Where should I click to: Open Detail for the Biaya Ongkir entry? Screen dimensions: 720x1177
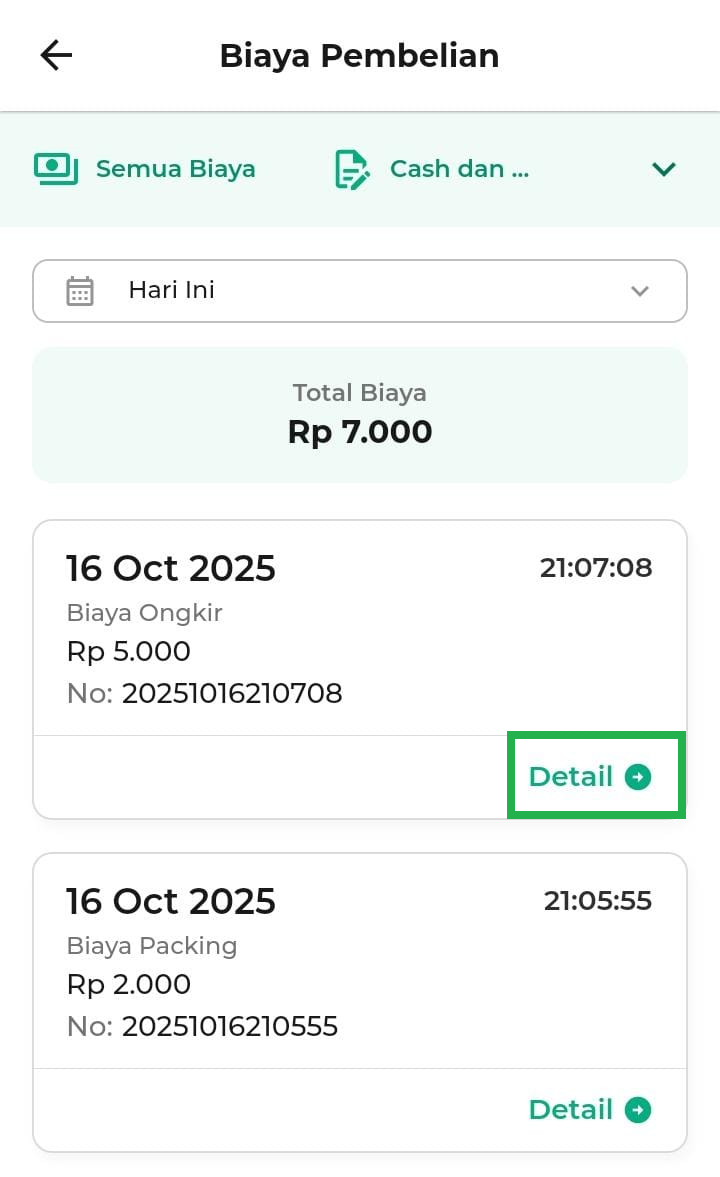pos(572,777)
